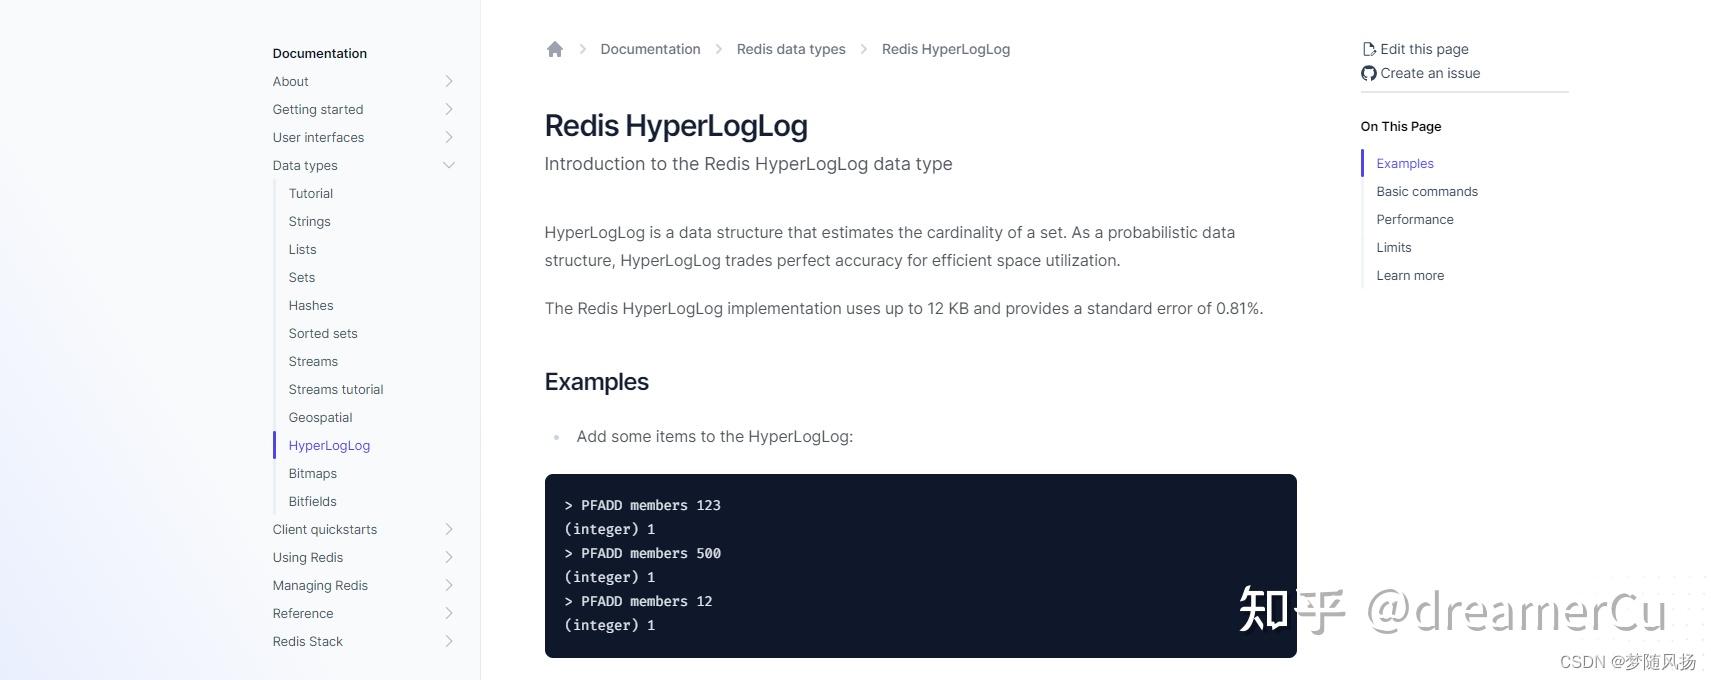
Task: Expand the Client quickstarts section
Action: [449, 529]
